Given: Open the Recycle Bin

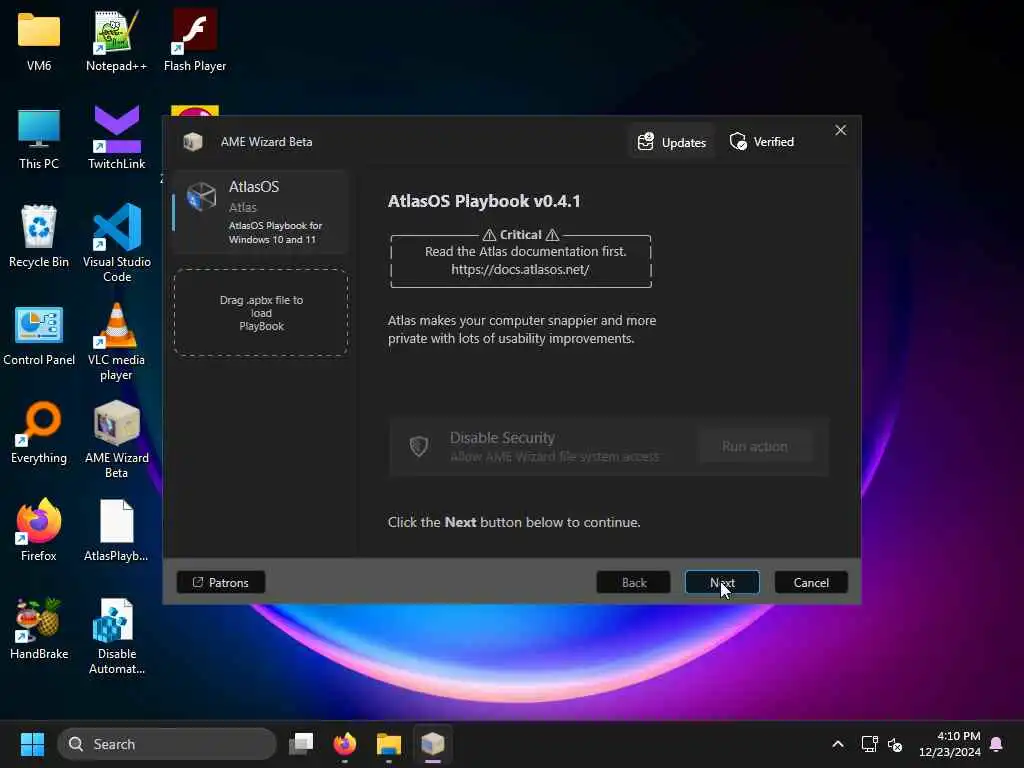Looking at the screenshot, I should coord(39,236).
